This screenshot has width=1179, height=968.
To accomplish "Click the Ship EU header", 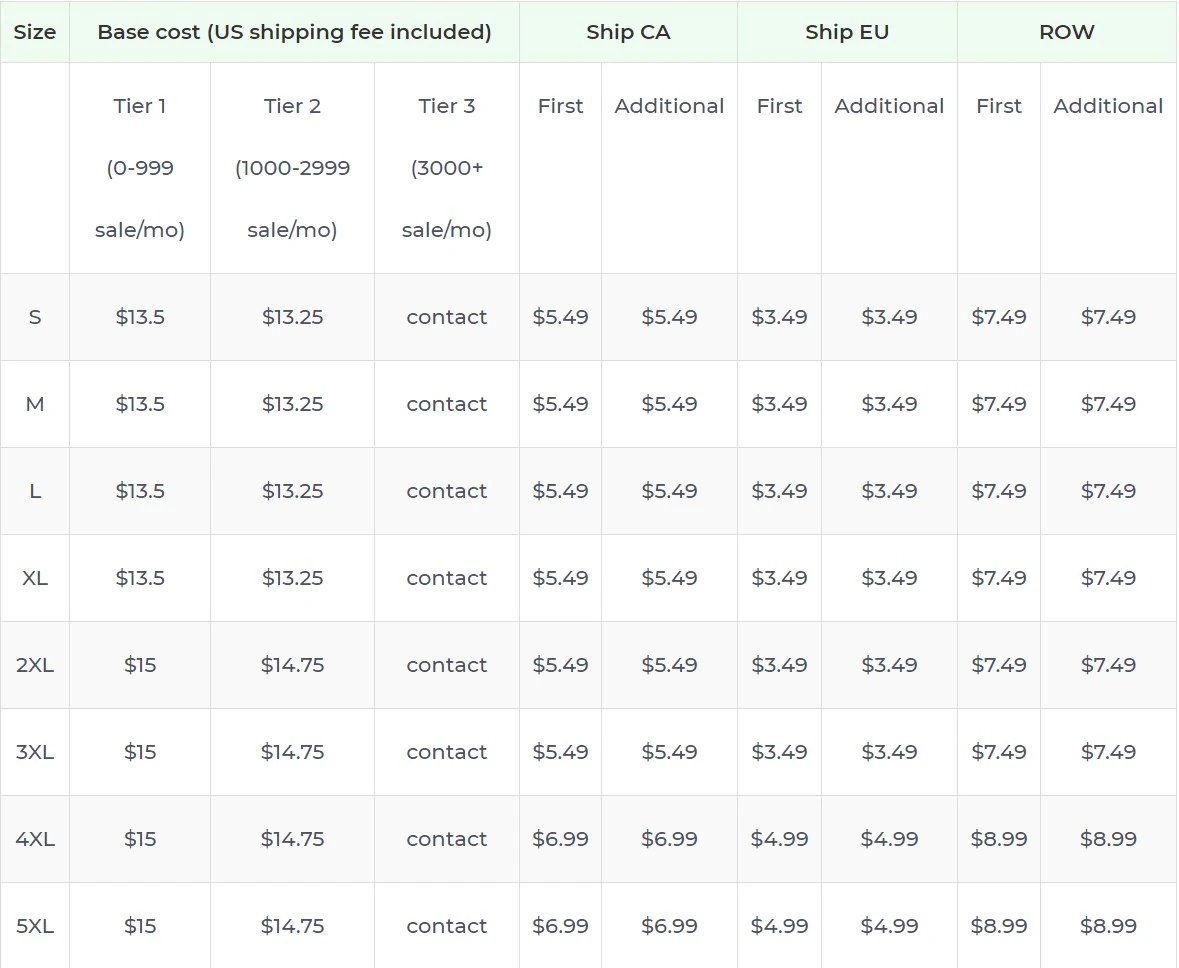I will (x=847, y=32).
